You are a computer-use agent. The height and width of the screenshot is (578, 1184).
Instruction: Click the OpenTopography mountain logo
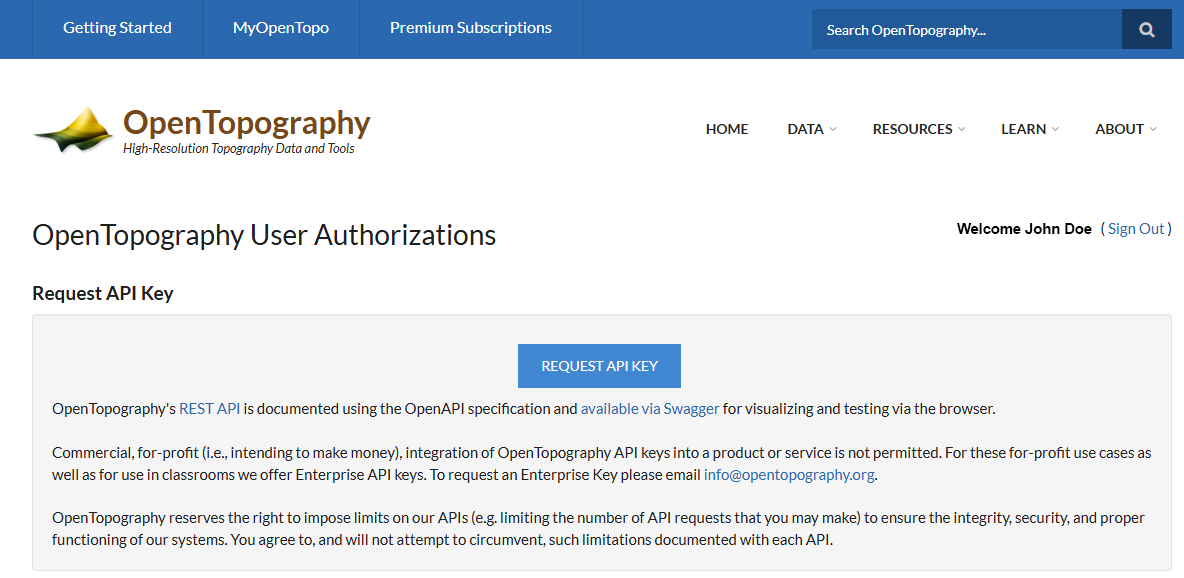[x=74, y=130]
